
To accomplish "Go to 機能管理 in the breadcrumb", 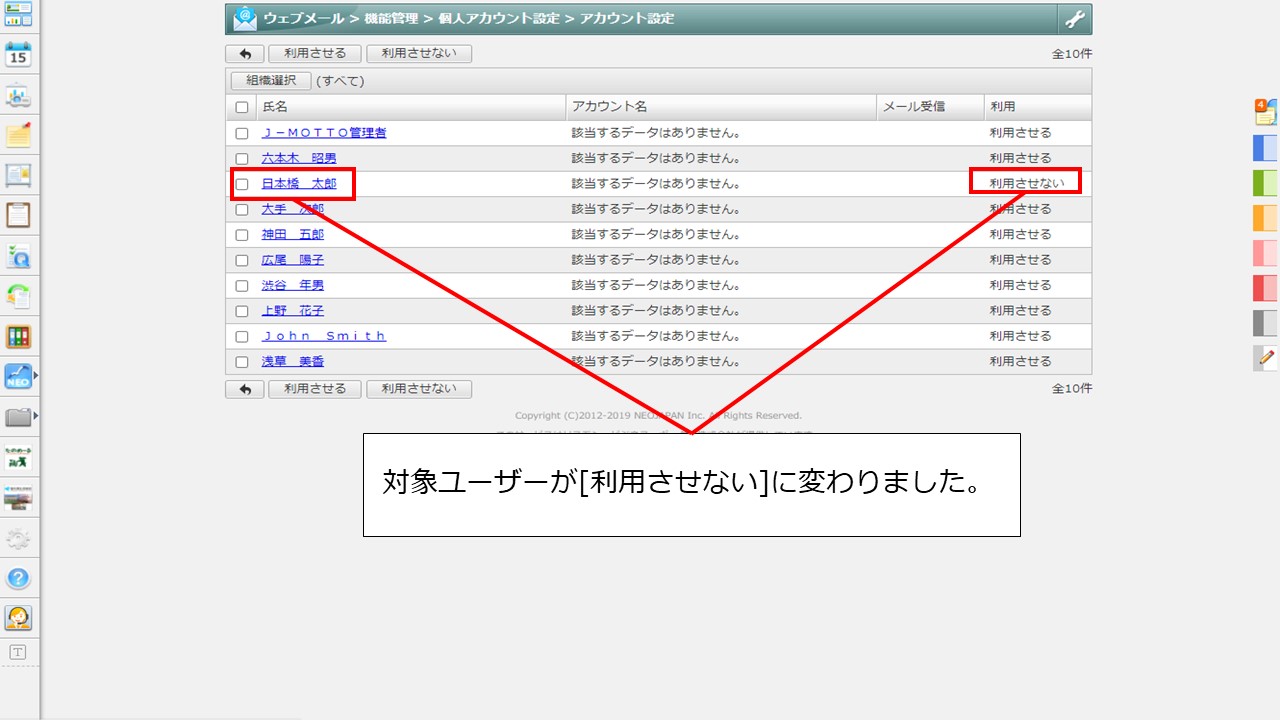I will tap(389, 19).
